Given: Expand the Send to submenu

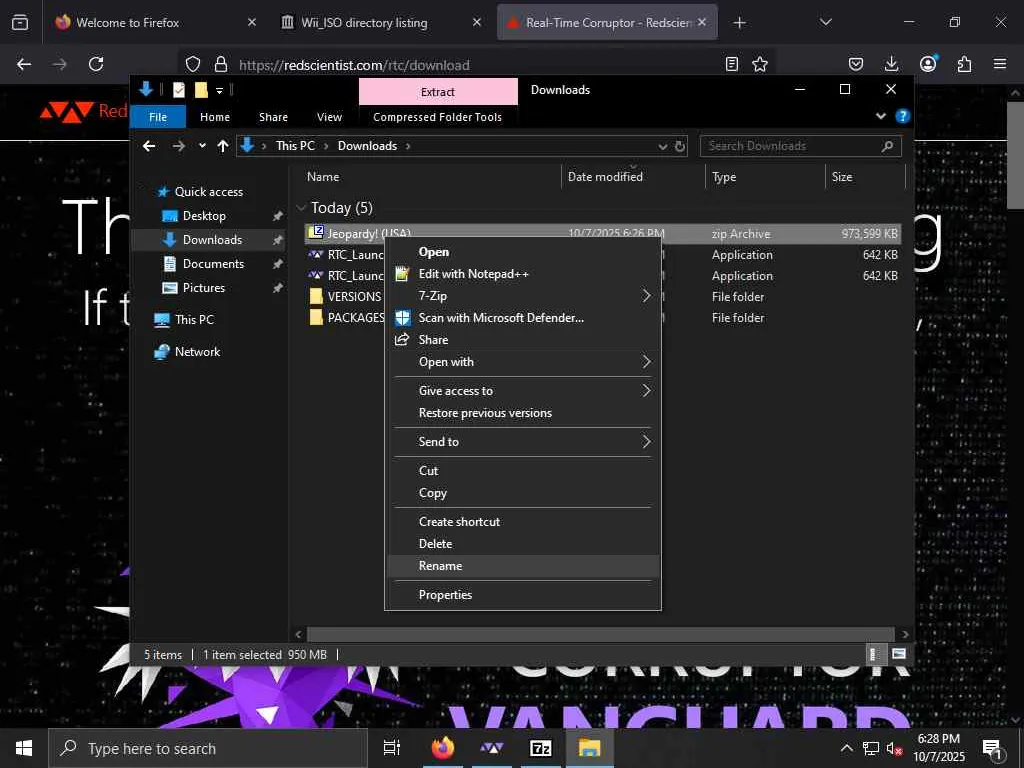Looking at the screenshot, I should tap(522, 441).
